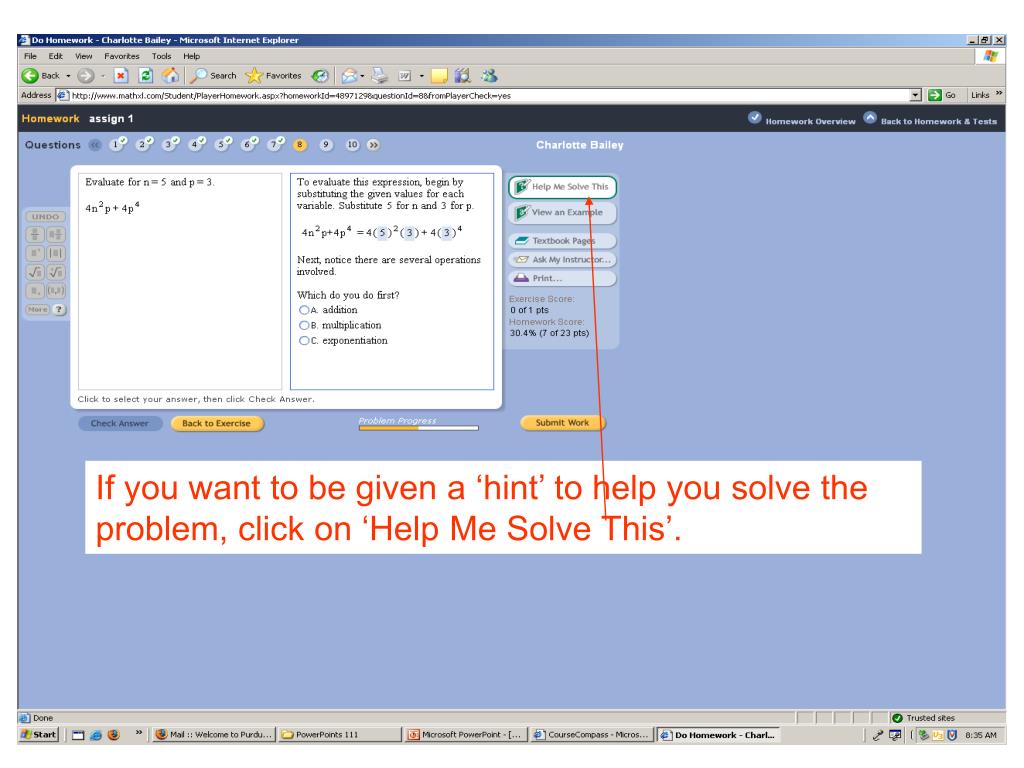Click the Print... sidebar button

pos(562,278)
